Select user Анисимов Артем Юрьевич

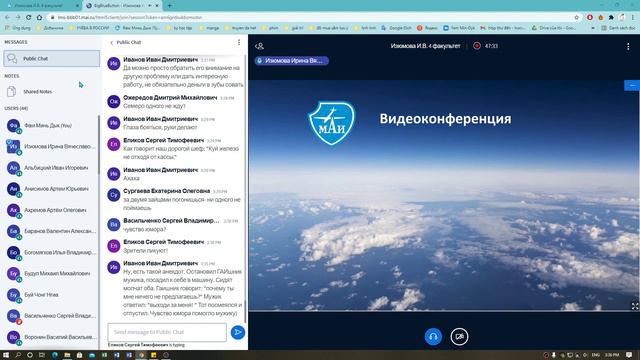50,189
